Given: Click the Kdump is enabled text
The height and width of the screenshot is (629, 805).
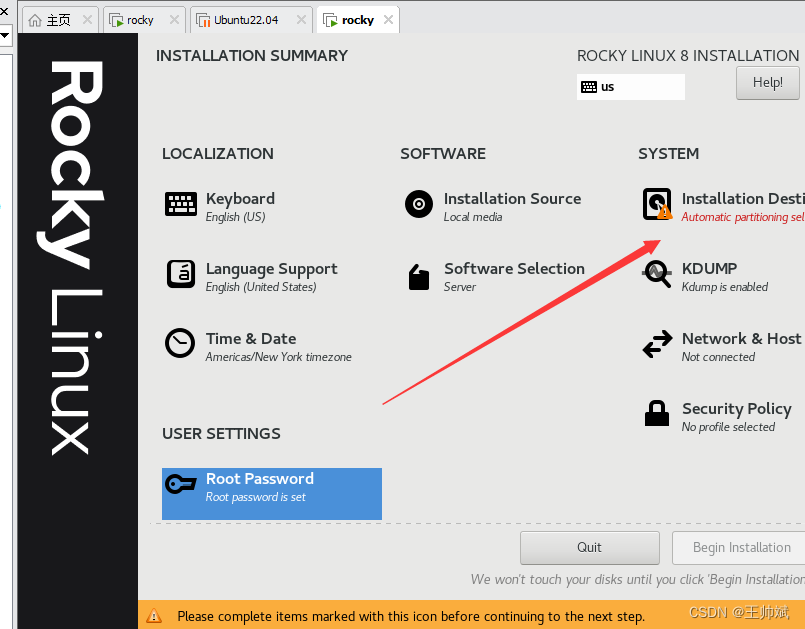Looking at the screenshot, I should pos(725,287).
